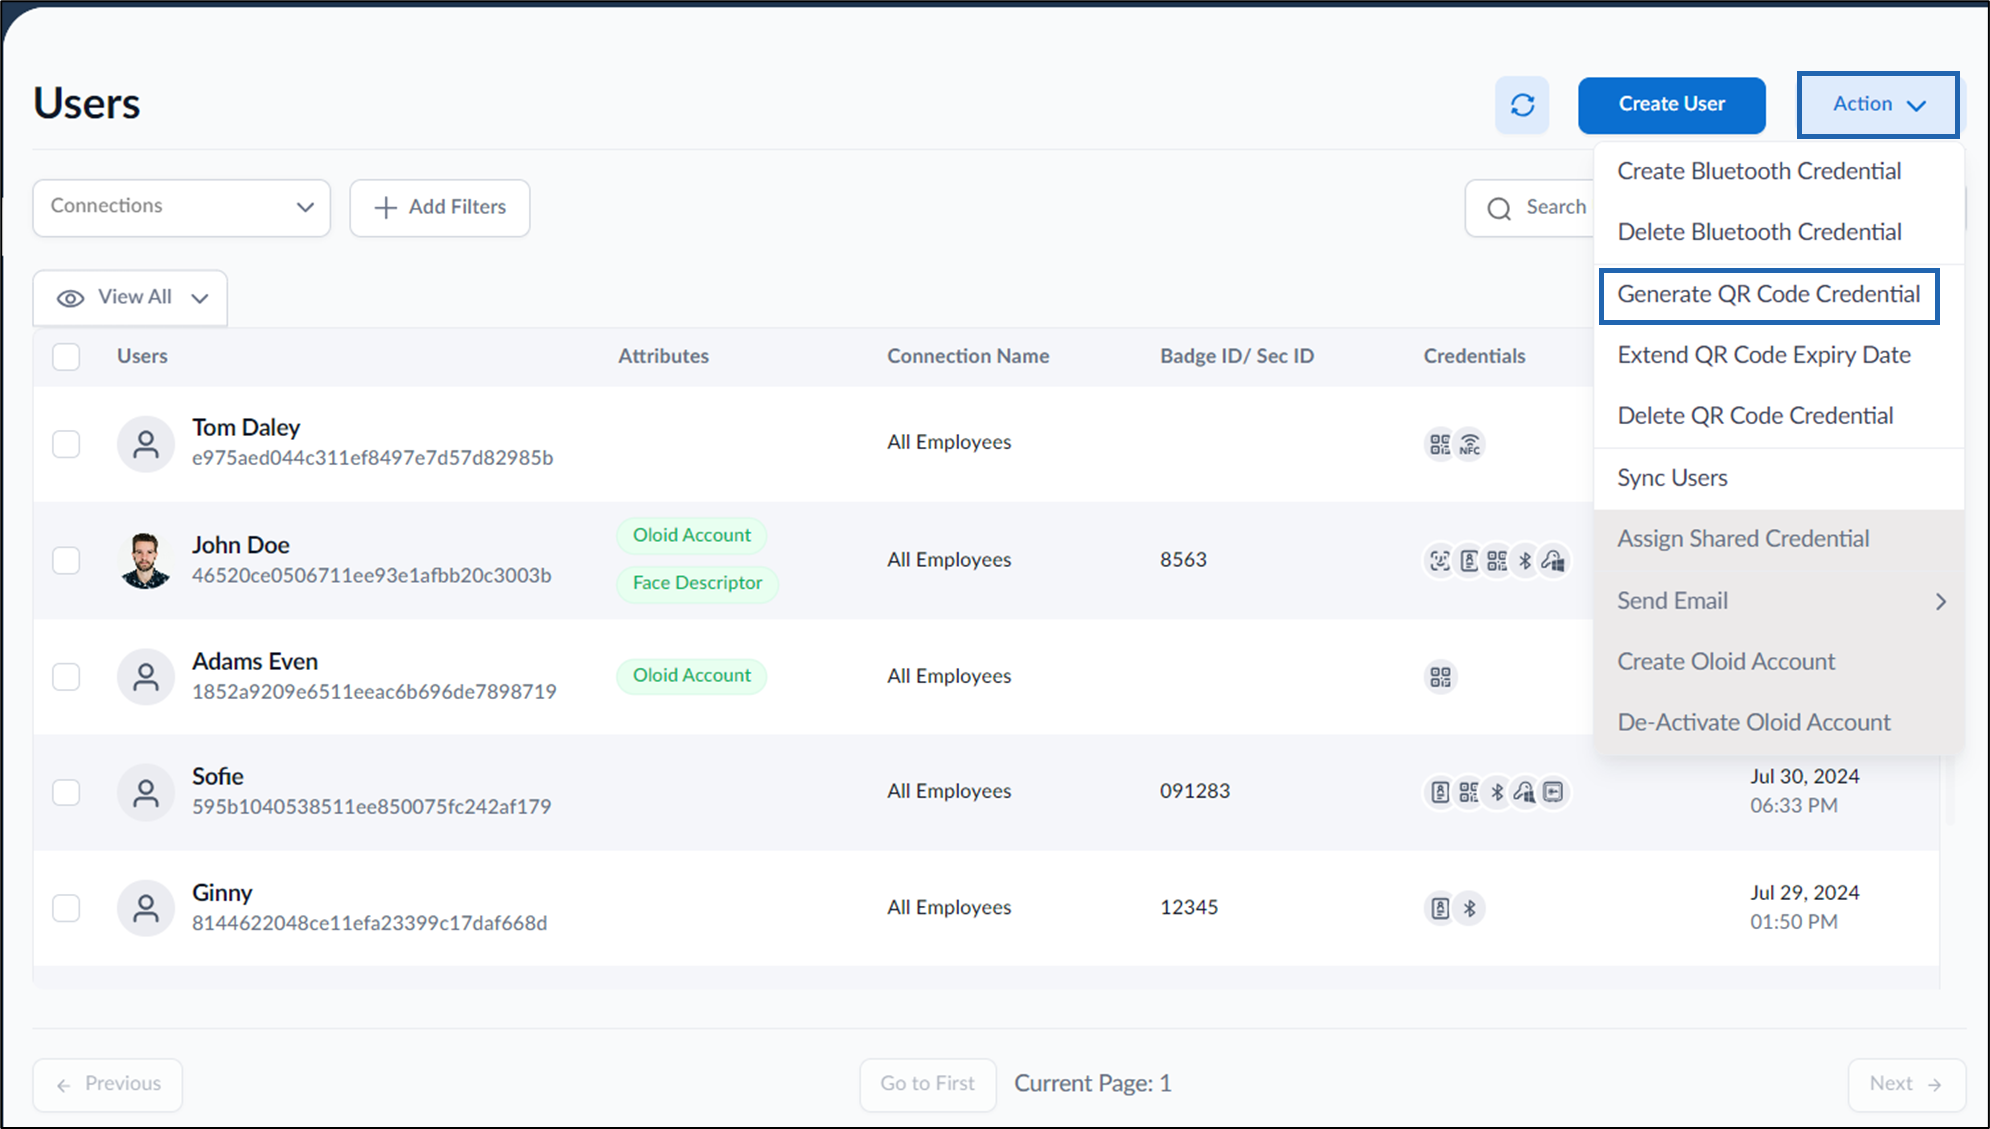Check the Ginny row checkbox
This screenshot has width=1990, height=1129.
[x=66, y=908]
